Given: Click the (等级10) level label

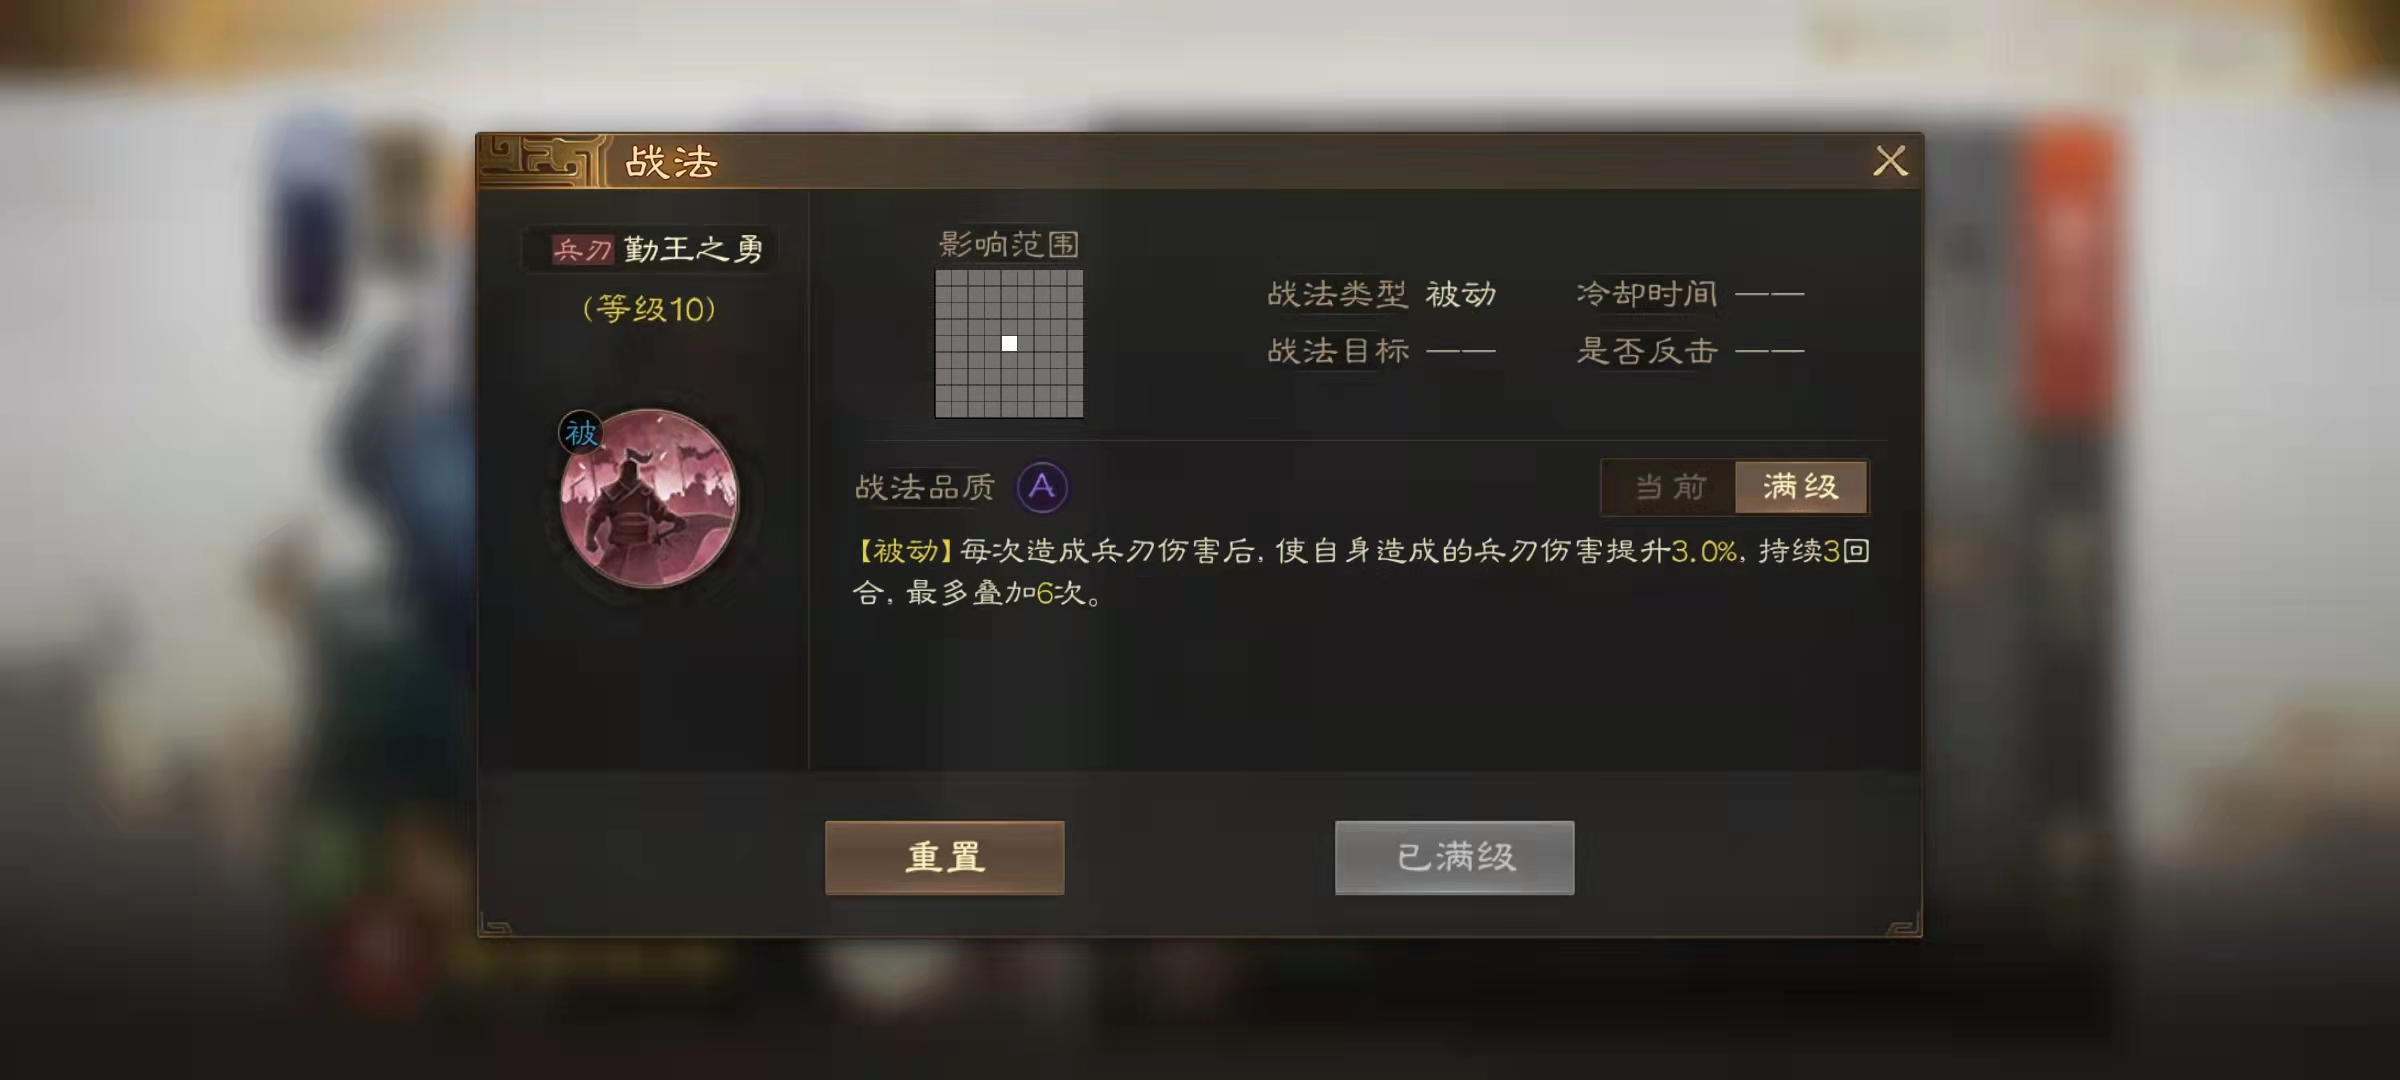Looking at the screenshot, I should (649, 309).
